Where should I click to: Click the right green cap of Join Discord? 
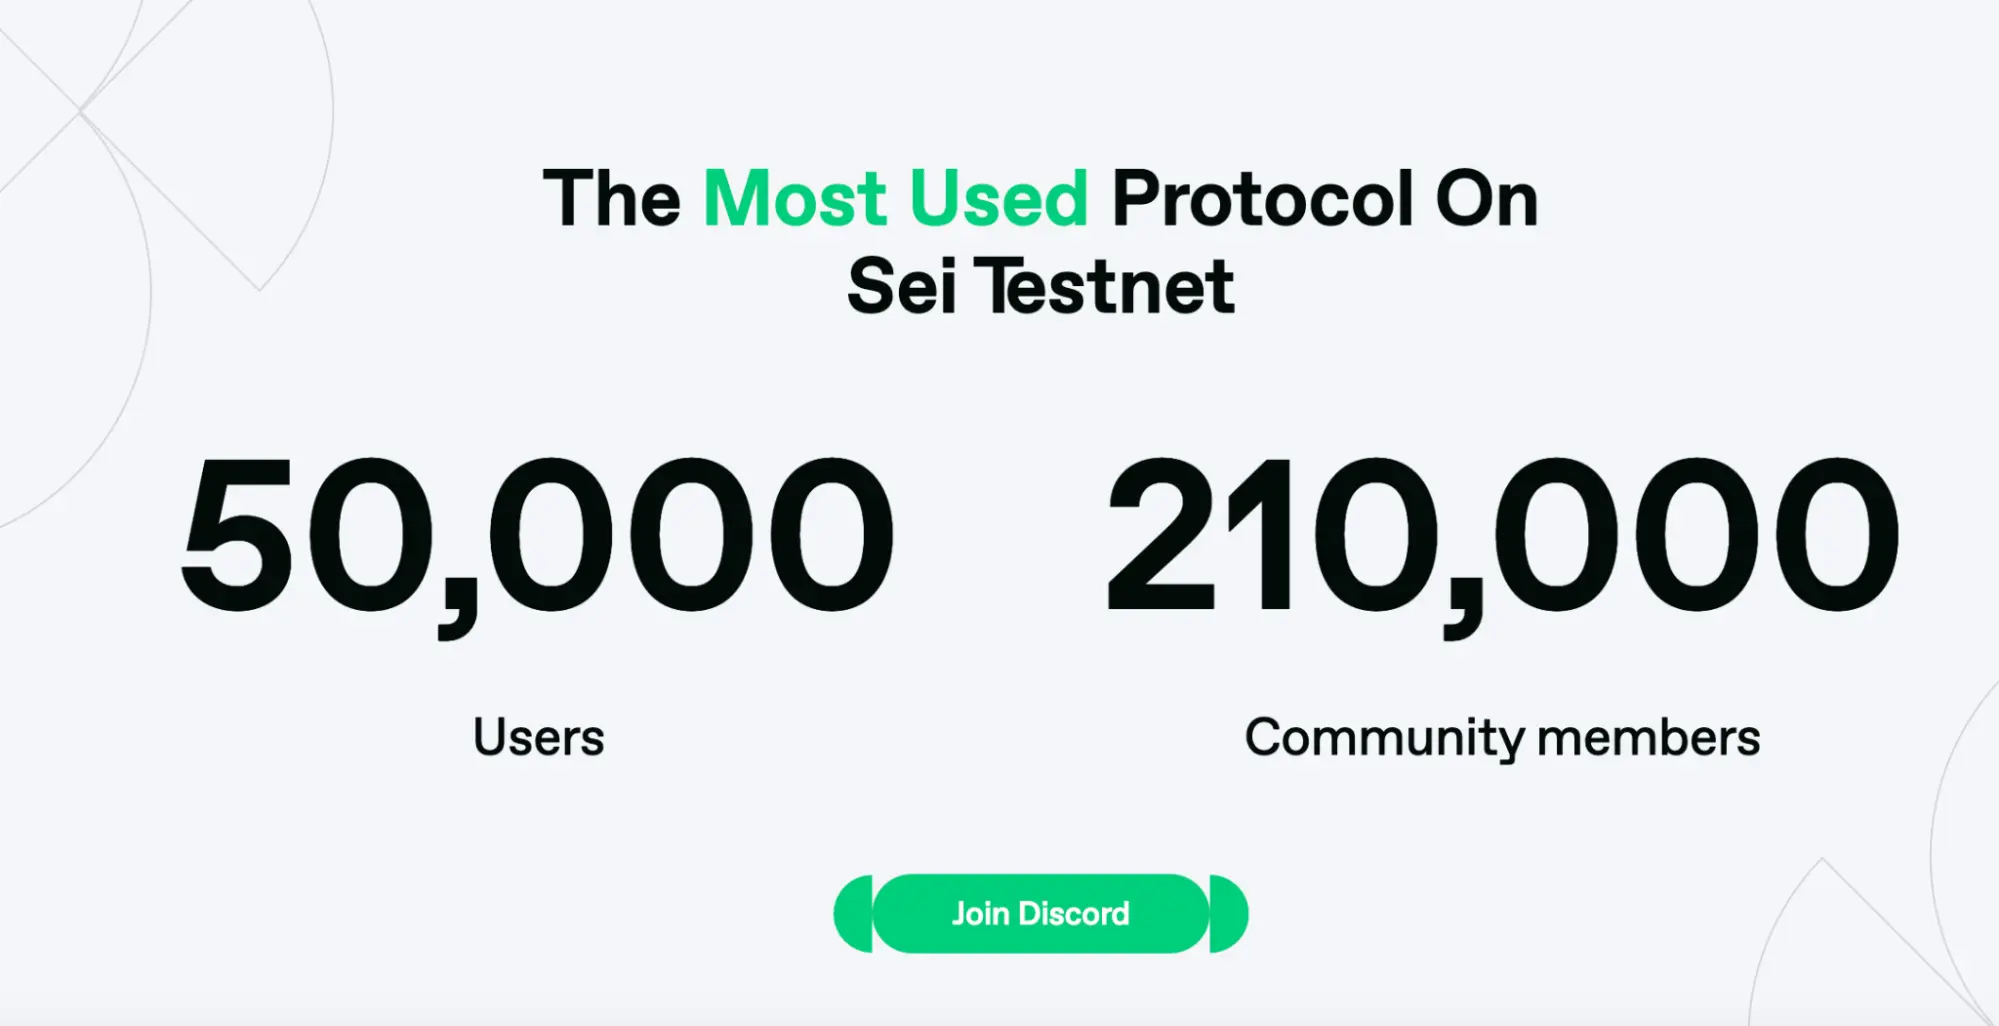click(x=1228, y=913)
